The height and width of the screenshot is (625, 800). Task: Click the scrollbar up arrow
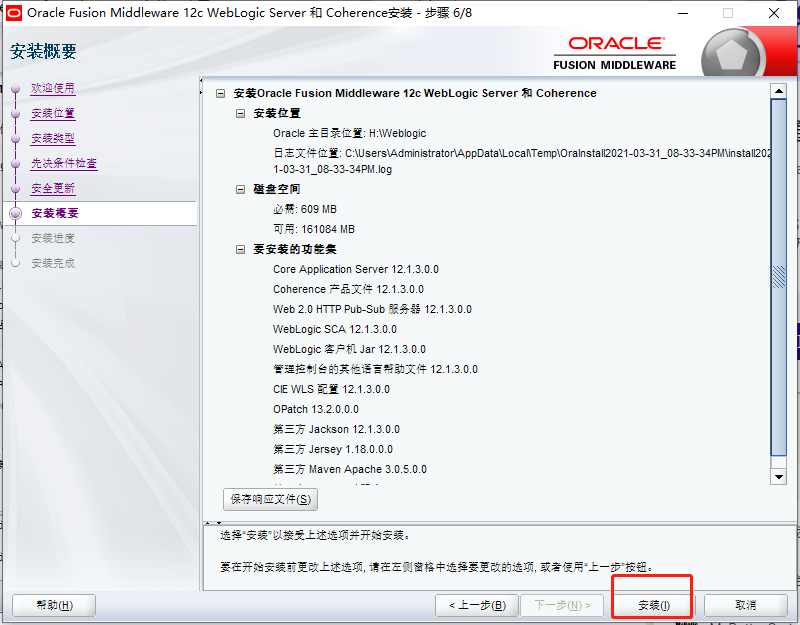click(x=779, y=91)
